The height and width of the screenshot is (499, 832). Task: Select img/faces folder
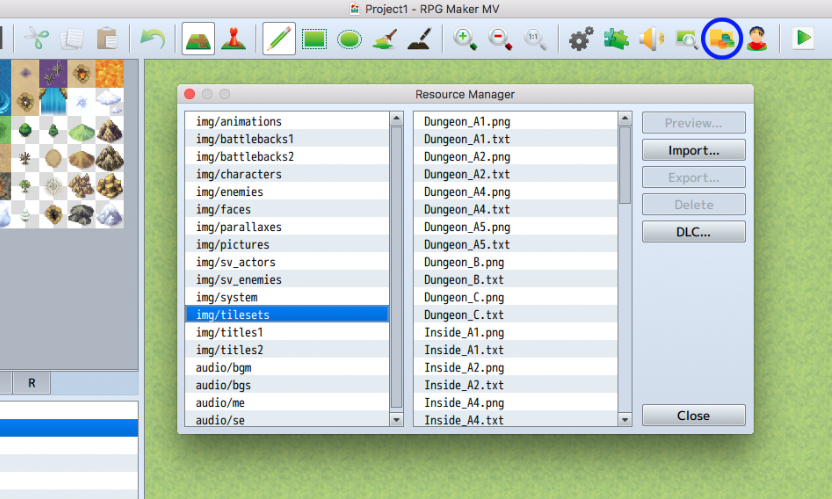[x=287, y=209]
